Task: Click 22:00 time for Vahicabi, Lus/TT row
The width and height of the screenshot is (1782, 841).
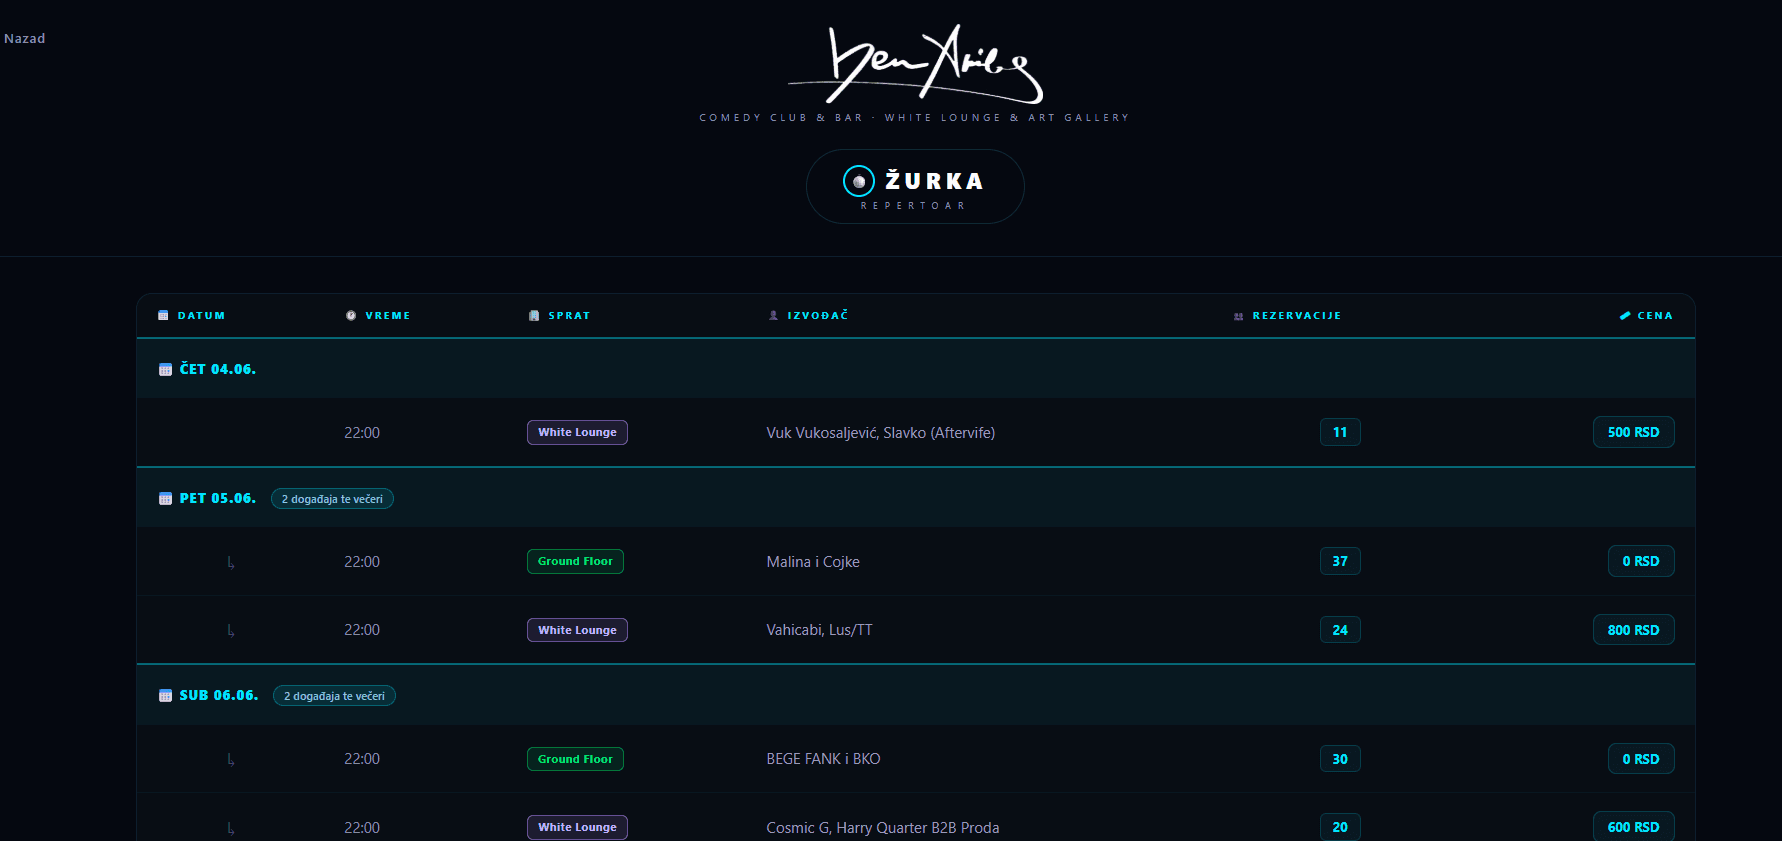Action: point(362,630)
